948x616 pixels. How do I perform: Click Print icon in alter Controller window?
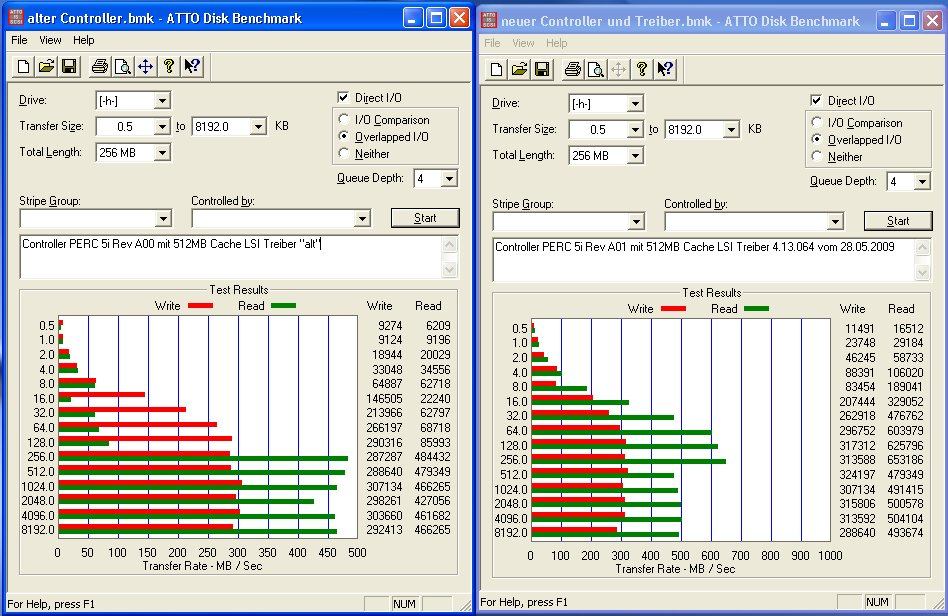pyautogui.click(x=100, y=66)
